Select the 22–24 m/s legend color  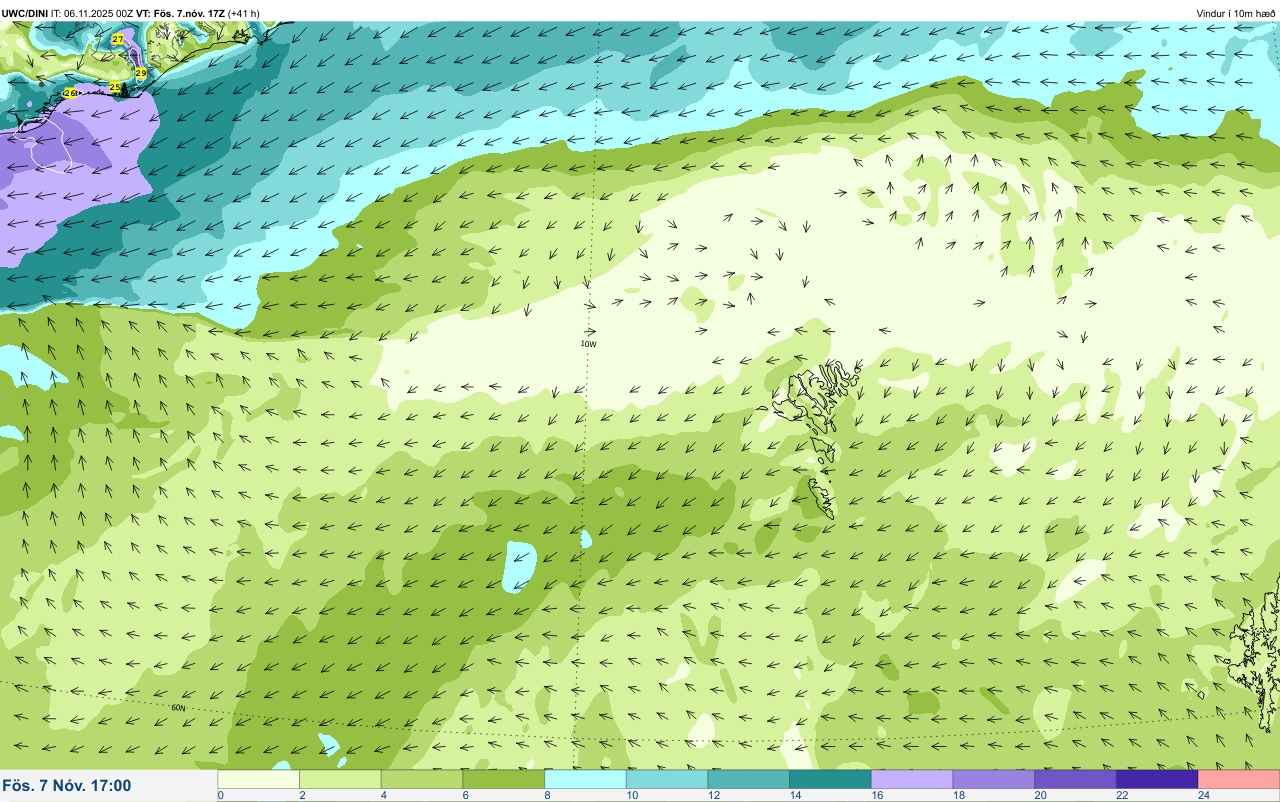[1157, 779]
